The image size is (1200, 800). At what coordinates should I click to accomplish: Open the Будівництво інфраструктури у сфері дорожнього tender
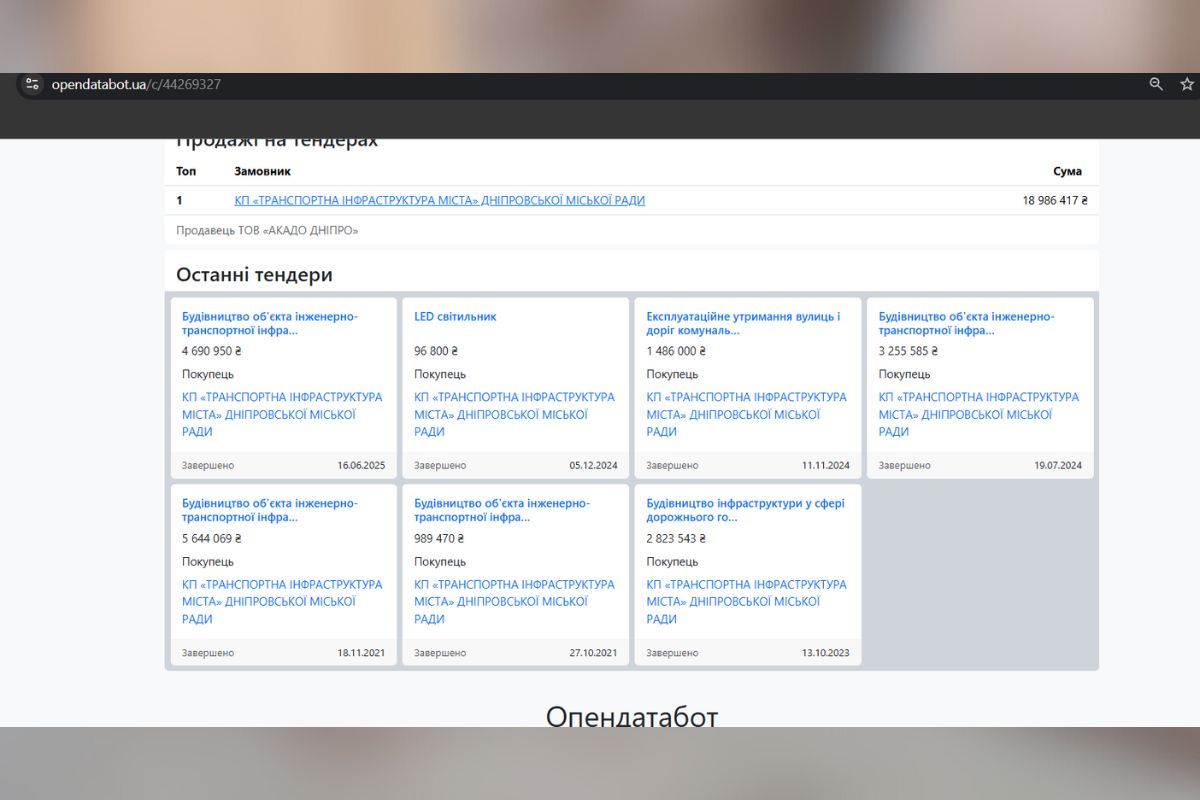pyautogui.click(x=745, y=510)
